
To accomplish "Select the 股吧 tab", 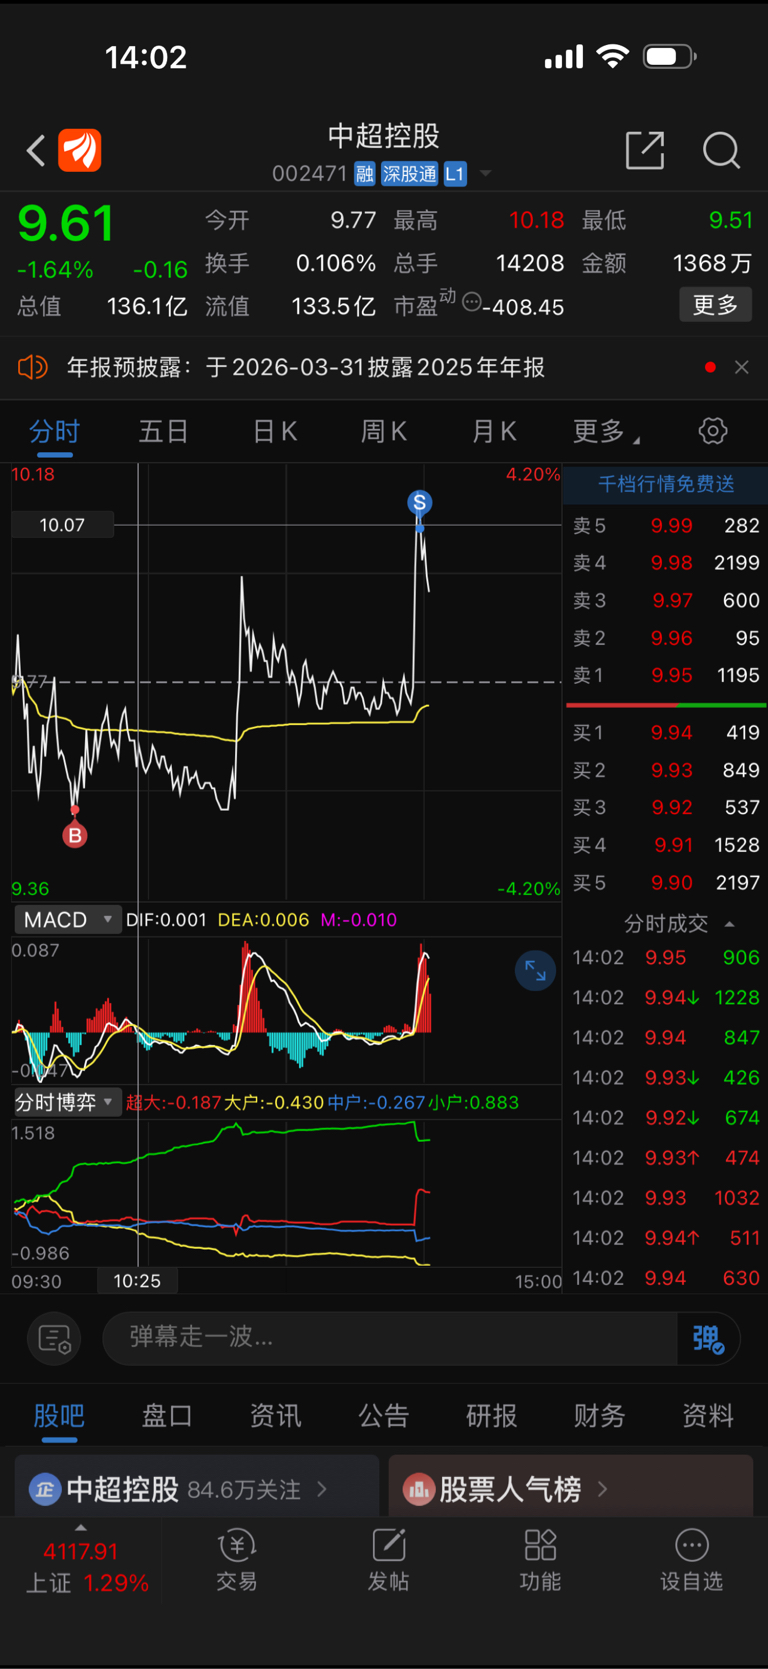I will [x=59, y=1415].
